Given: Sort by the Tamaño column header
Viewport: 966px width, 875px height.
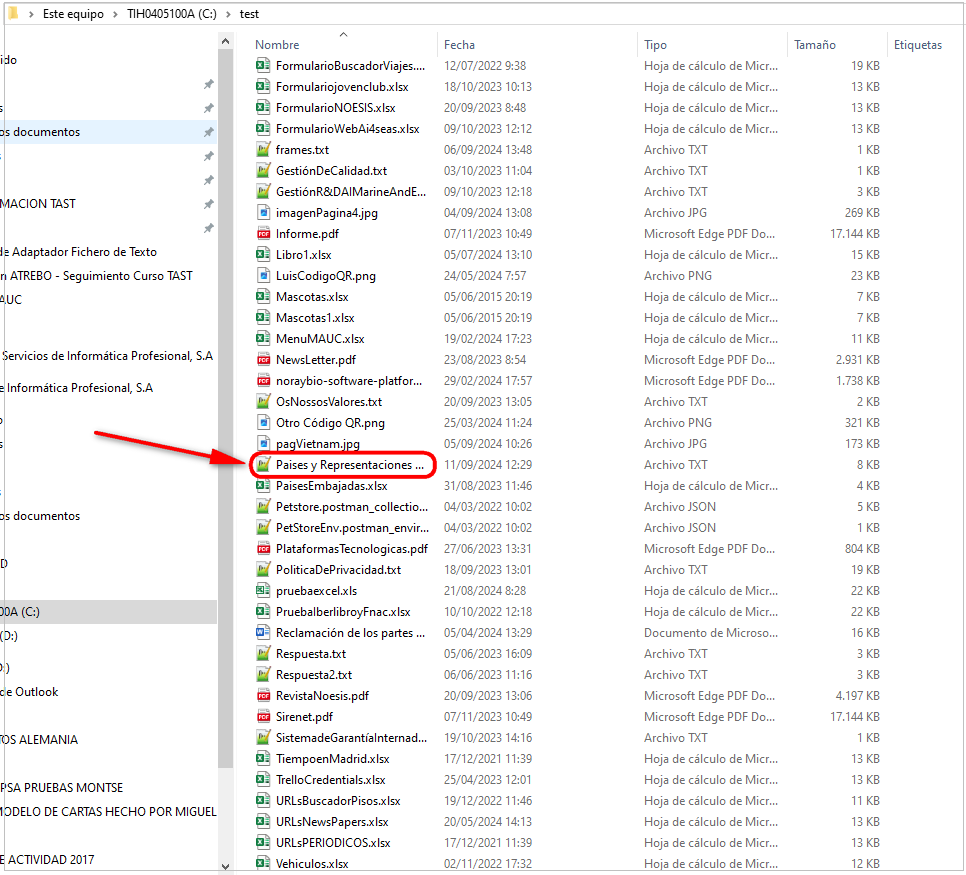Looking at the screenshot, I should tap(815, 45).
